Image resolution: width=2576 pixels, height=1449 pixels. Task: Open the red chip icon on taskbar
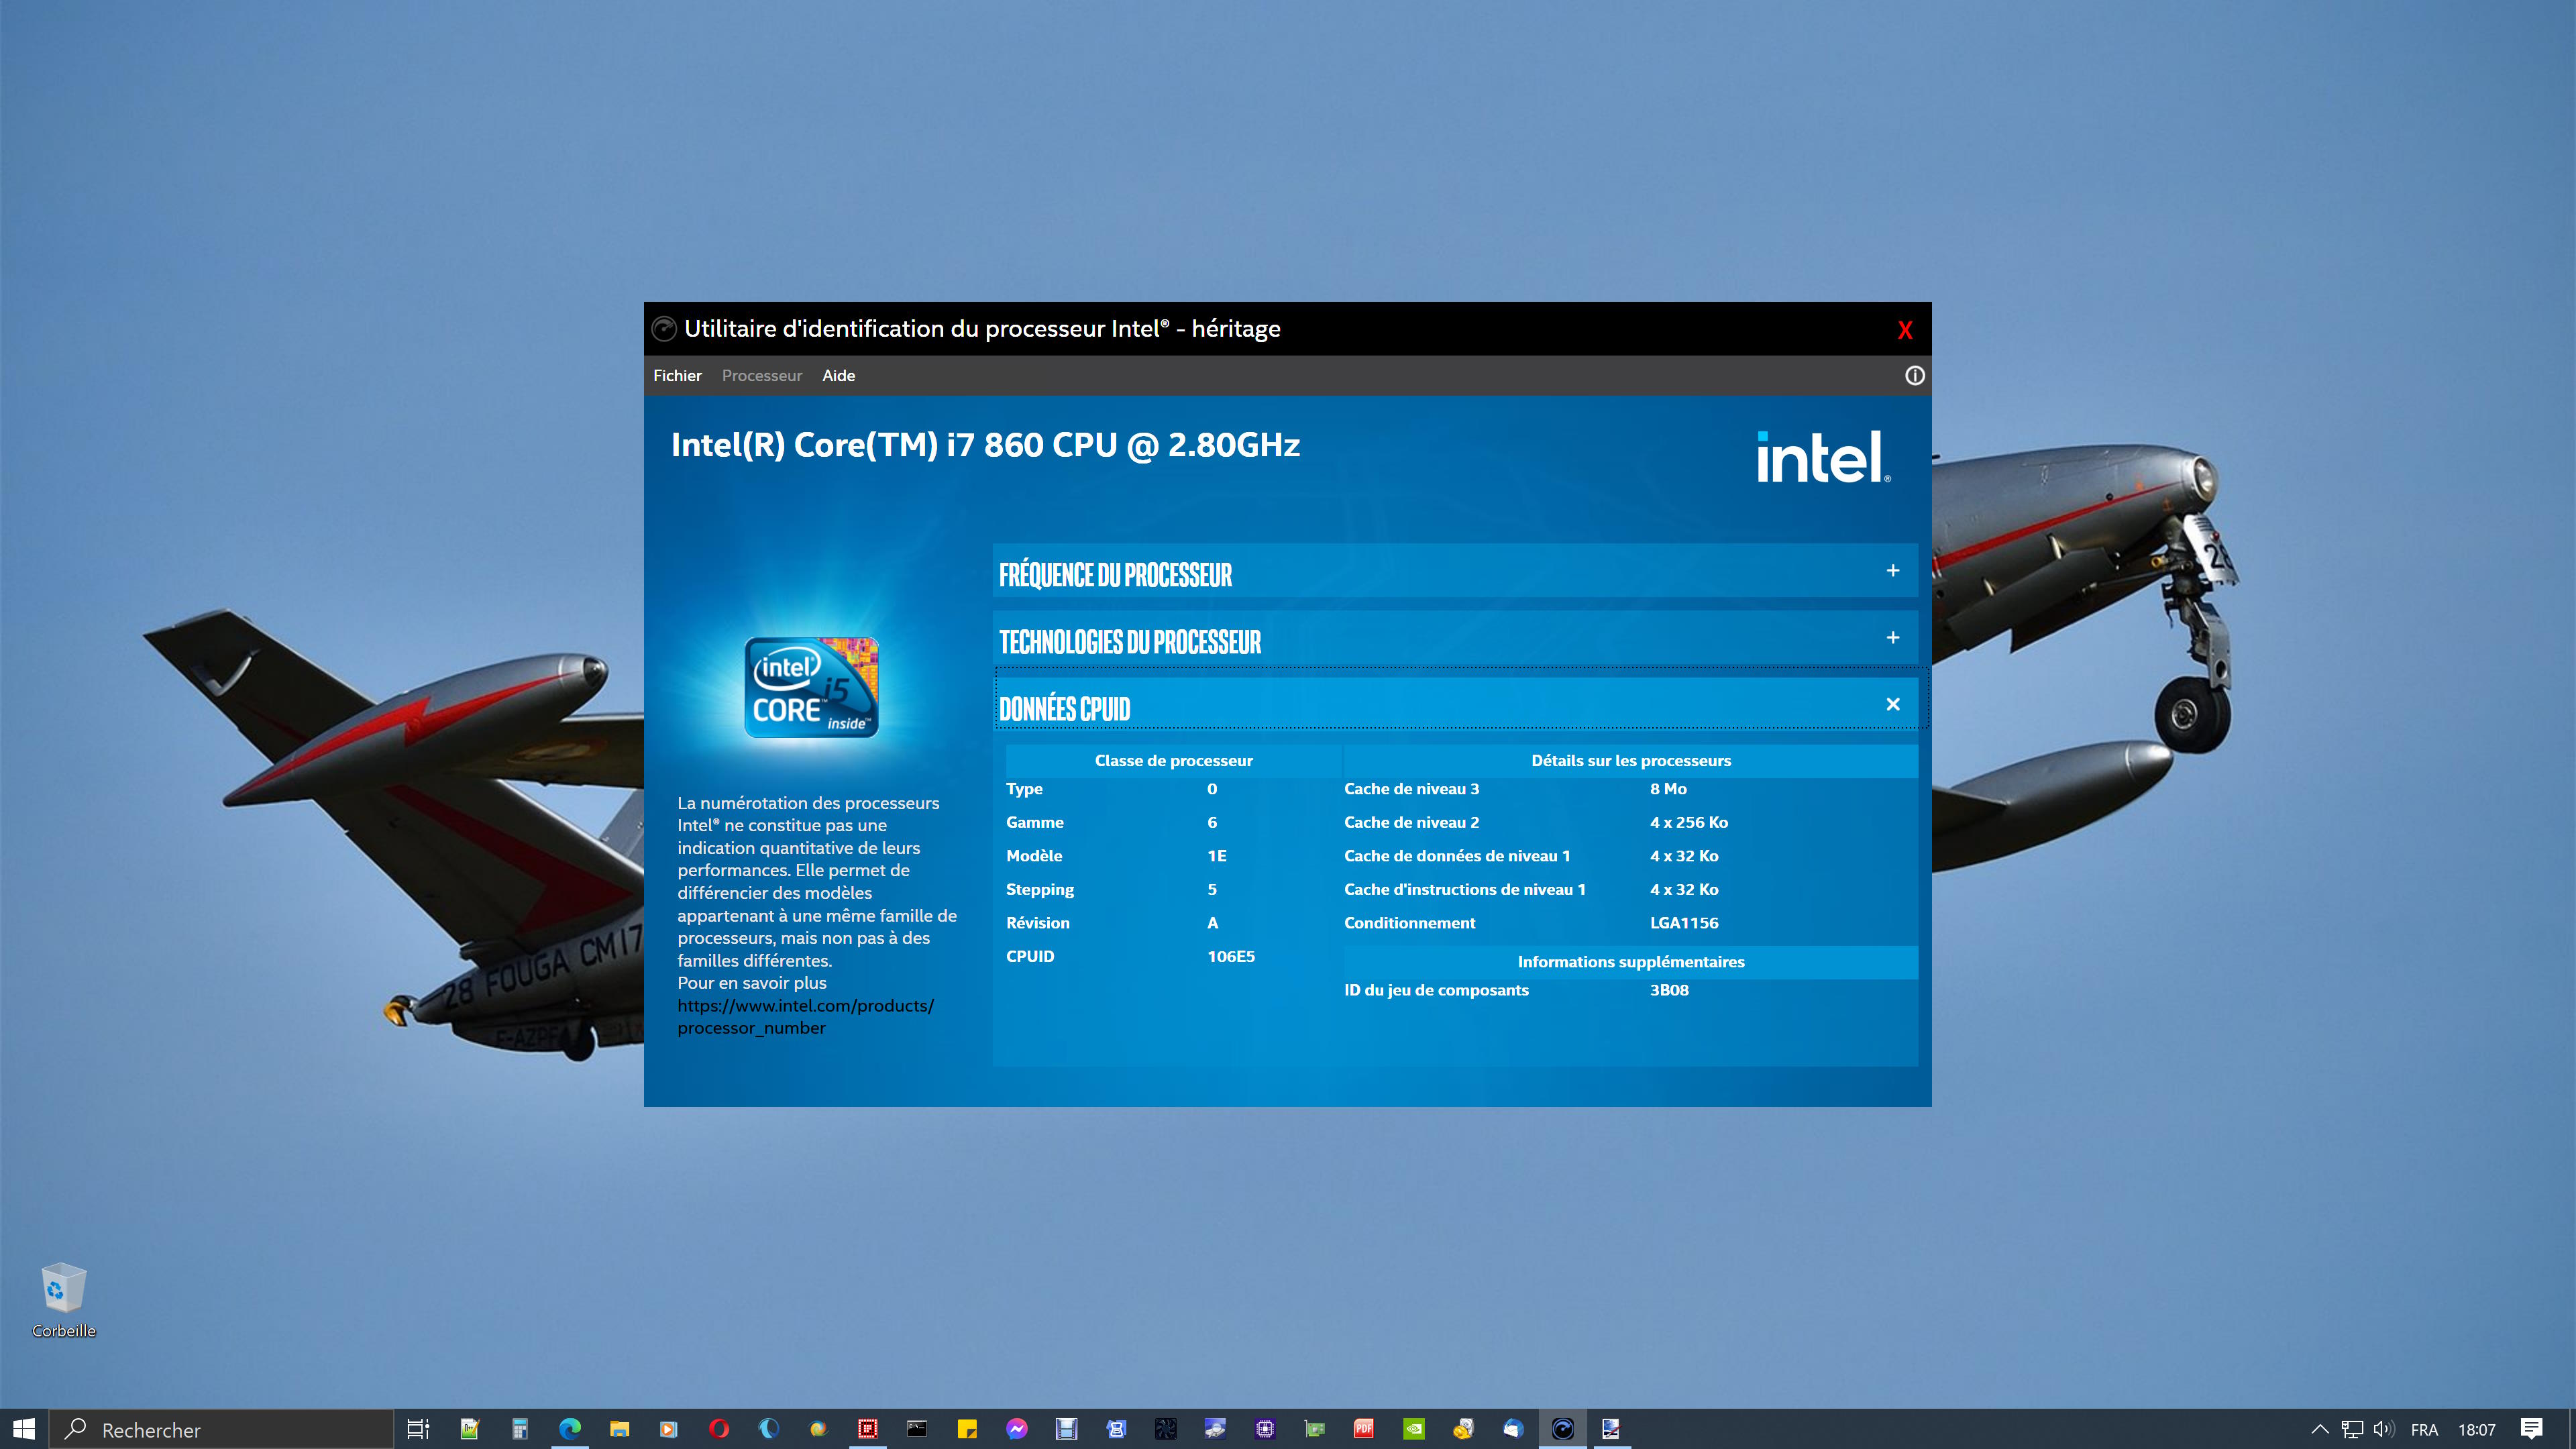click(x=867, y=1429)
